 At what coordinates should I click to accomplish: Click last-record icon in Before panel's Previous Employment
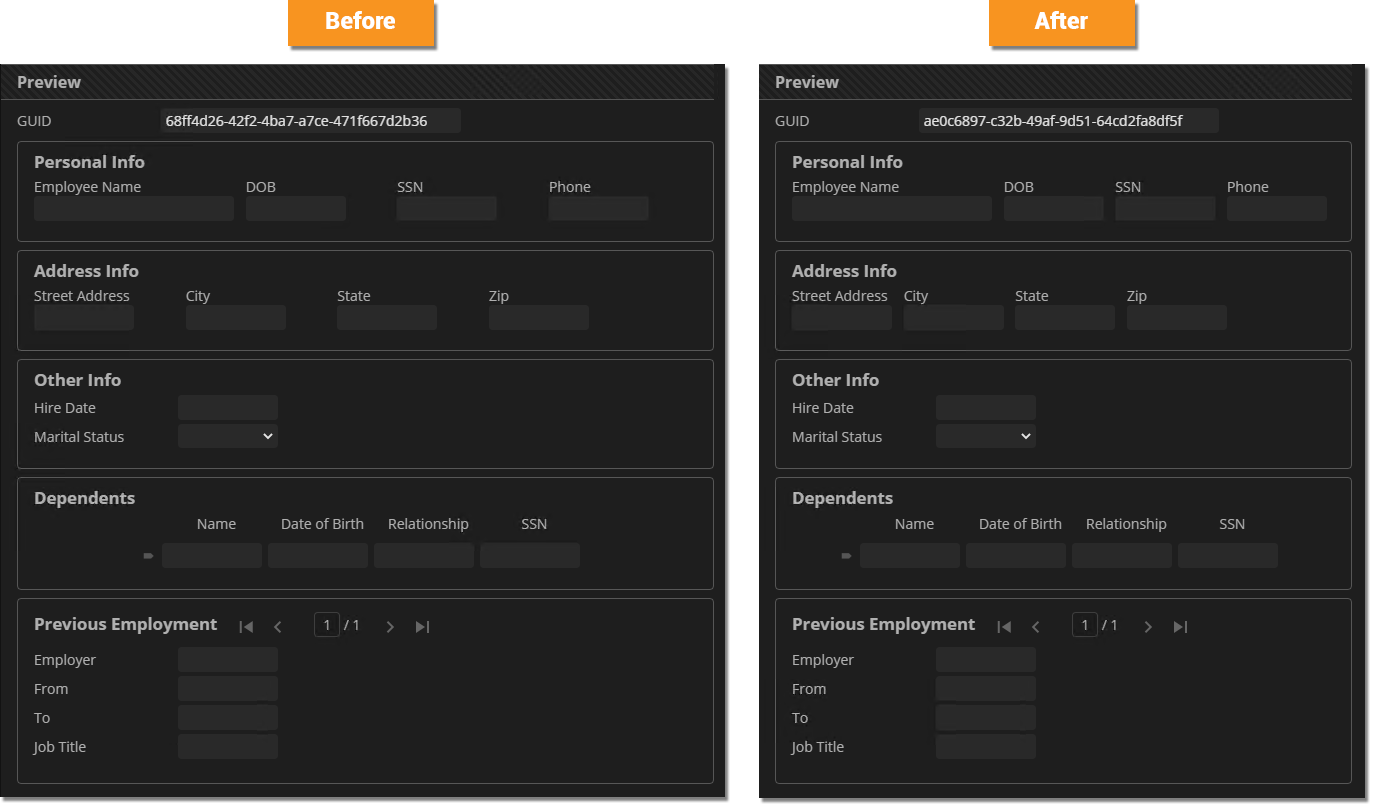[x=422, y=627]
